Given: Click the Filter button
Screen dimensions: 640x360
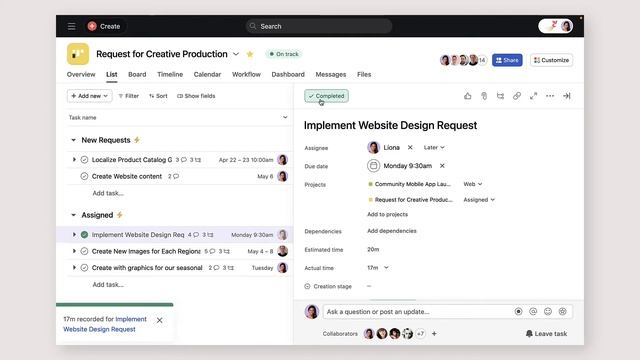Looking at the screenshot, I should pos(129,96).
